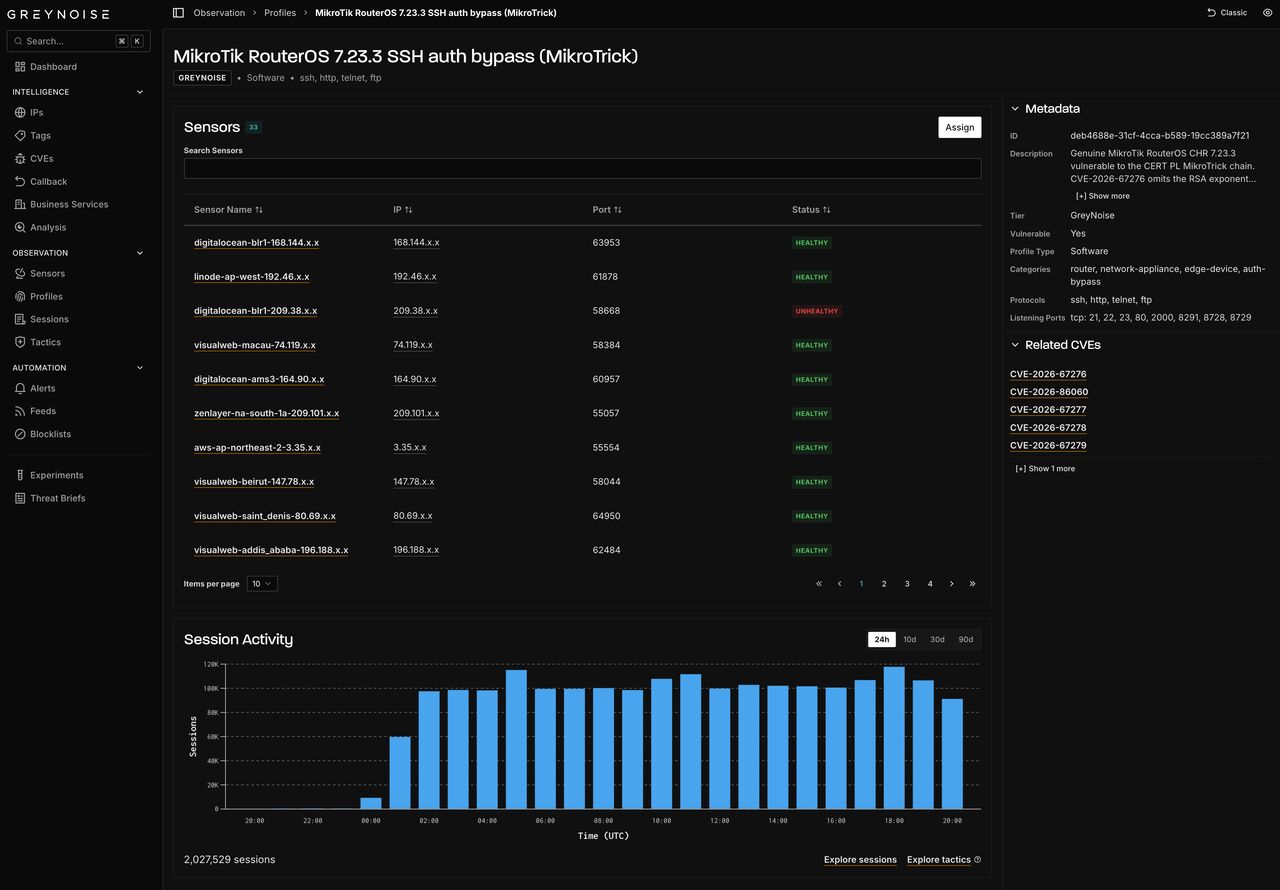Open the Blocklists sidebar icon
Screen dimensions: 1280x890
[x=20, y=434]
